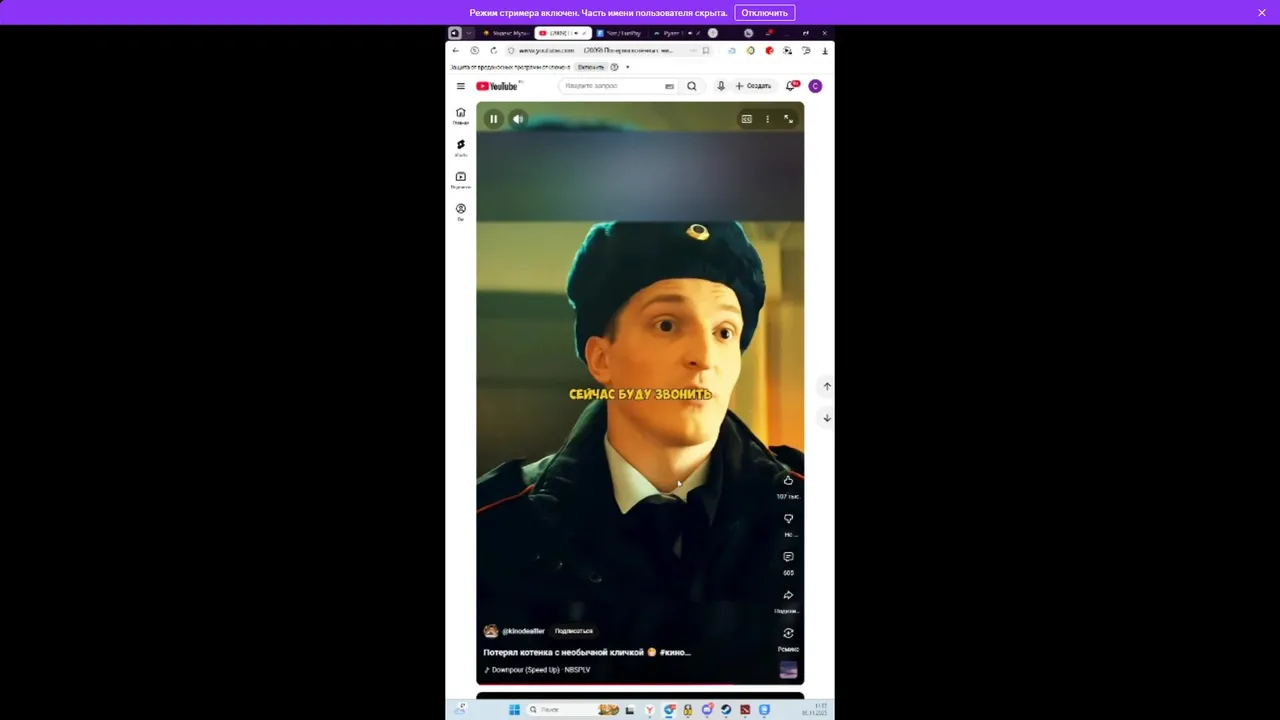
Task: Open the Short's three-dot options menu
Action: (767, 119)
